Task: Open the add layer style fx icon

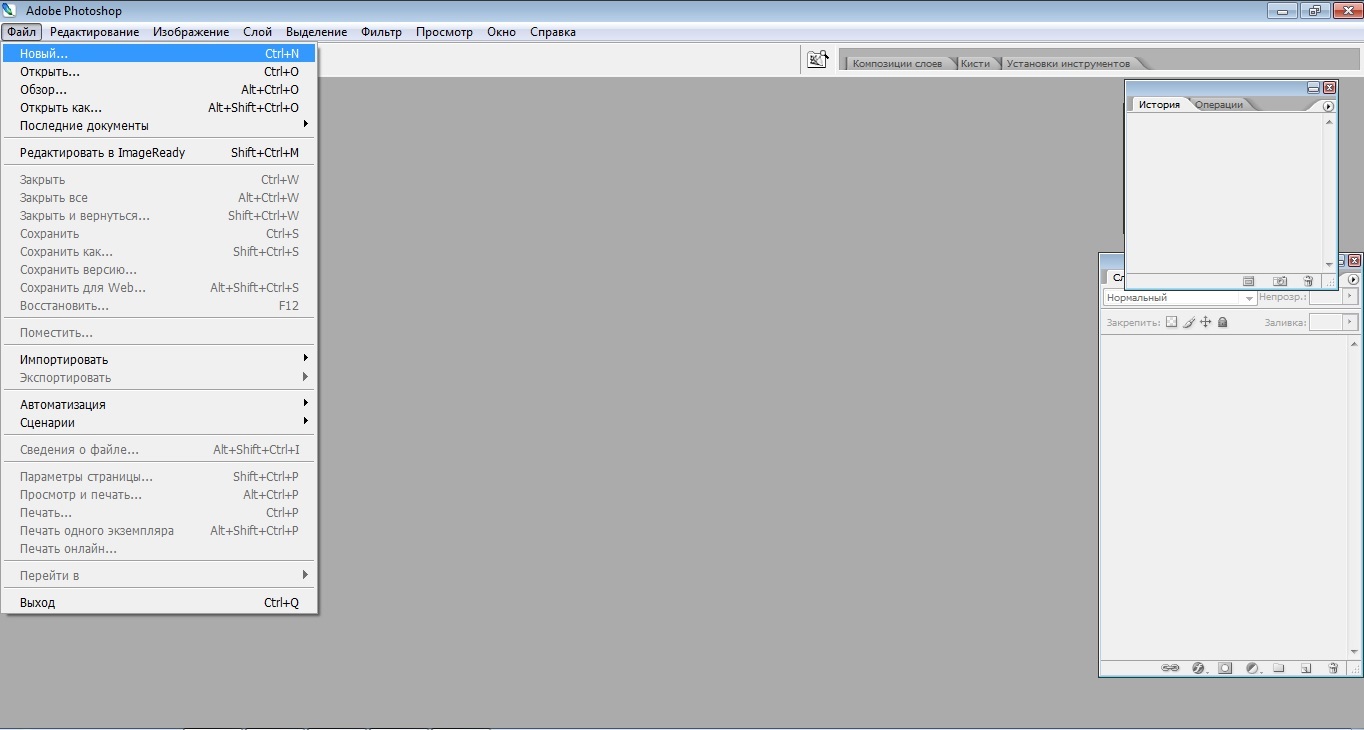Action: [1198, 668]
